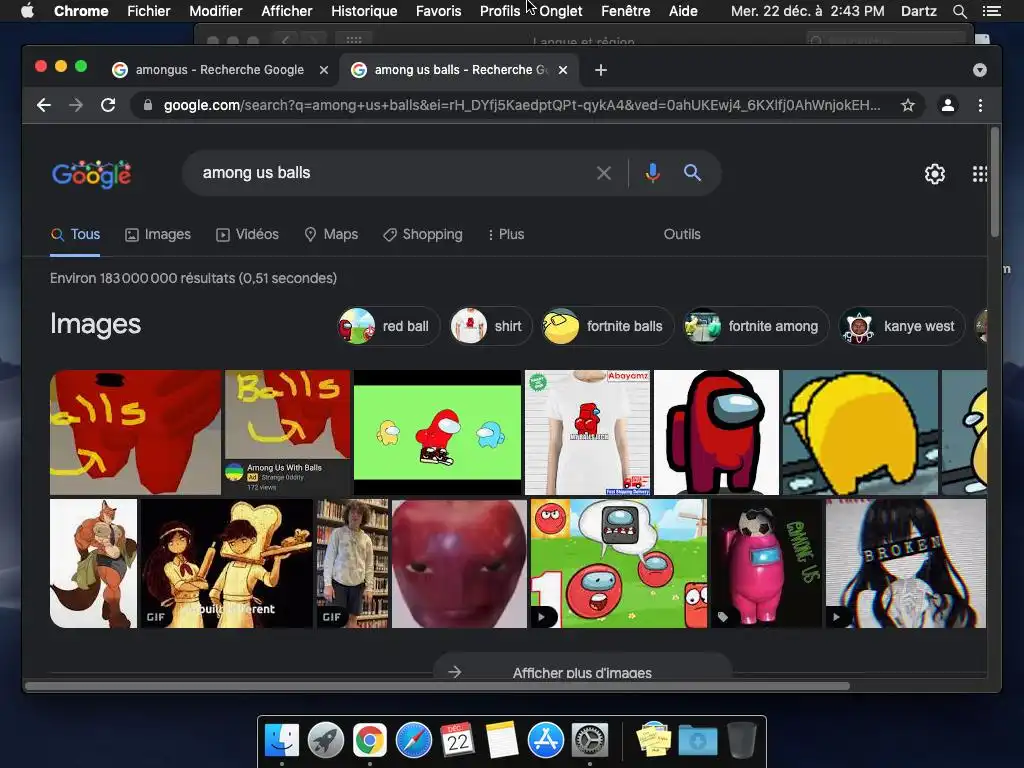The height and width of the screenshot is (768, 1024).
Task: Go back to the previous page
Action: pyautogui.click(x=44, y=105)
